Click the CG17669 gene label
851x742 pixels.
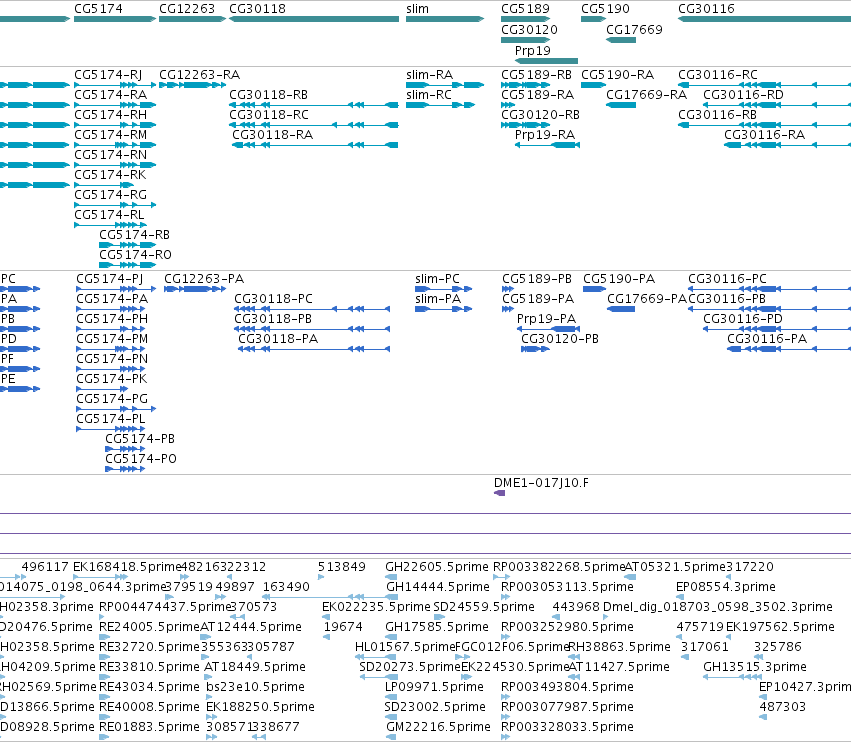point(634,29)
